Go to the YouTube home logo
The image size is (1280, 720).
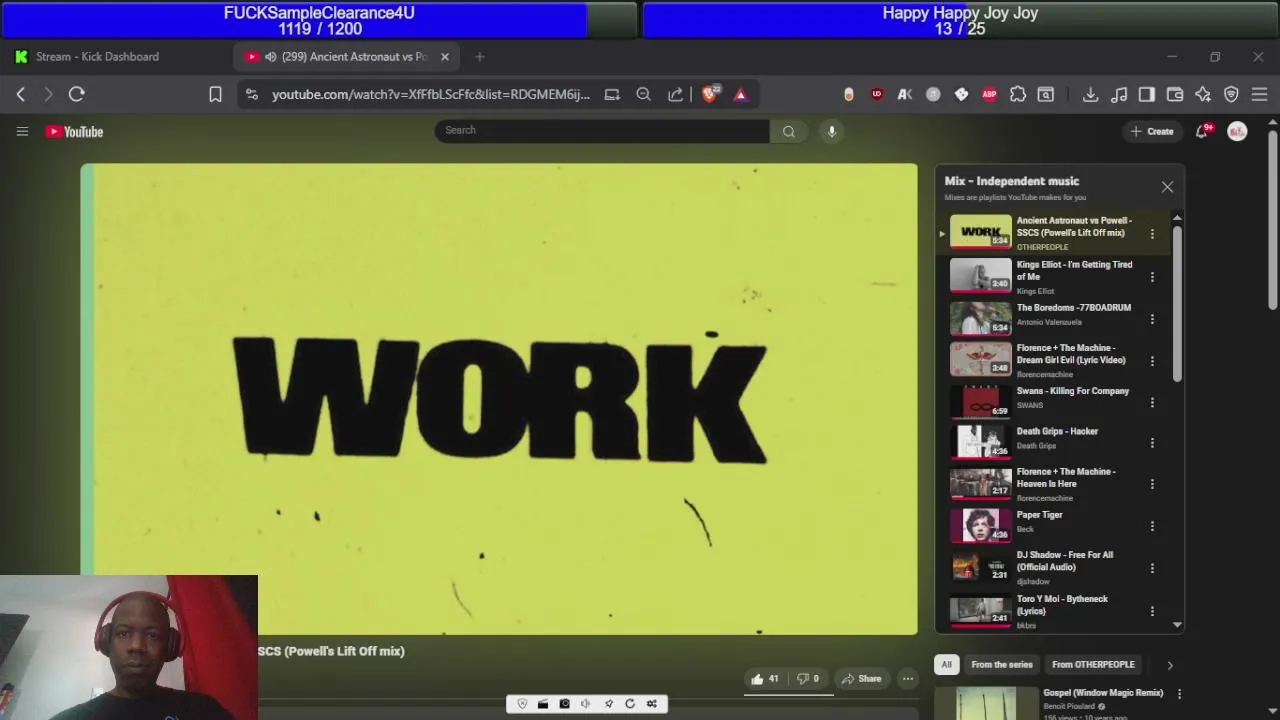pyautogui.click(x=74, y=131)
